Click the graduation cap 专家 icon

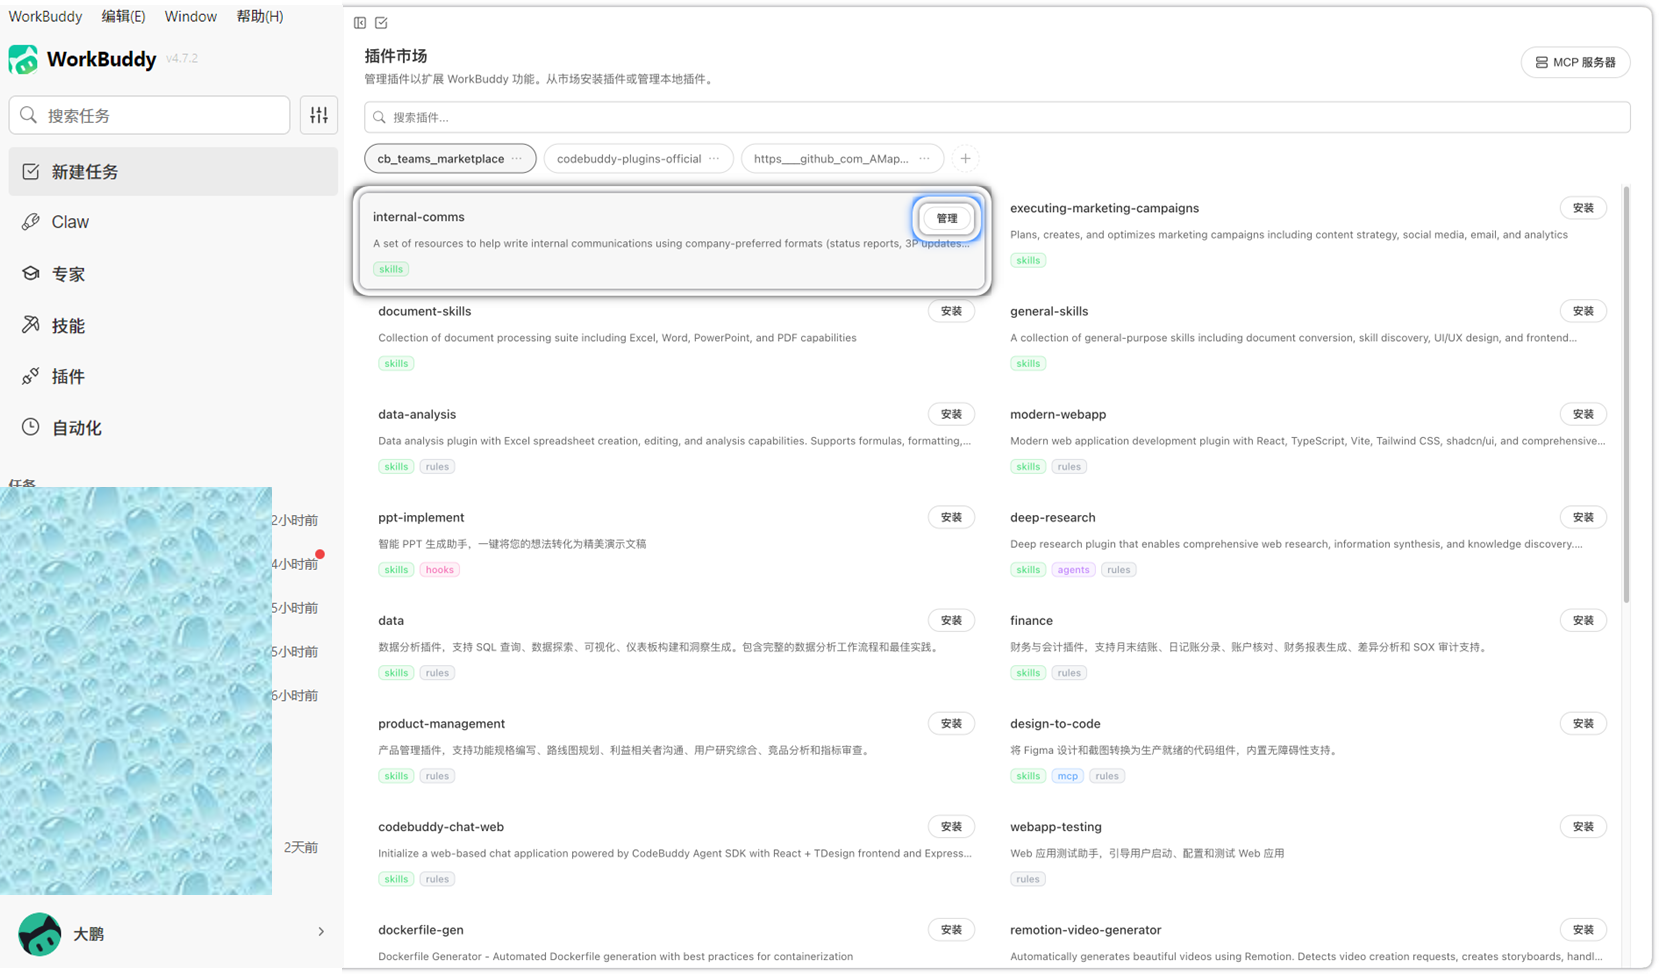coord(31,274)
